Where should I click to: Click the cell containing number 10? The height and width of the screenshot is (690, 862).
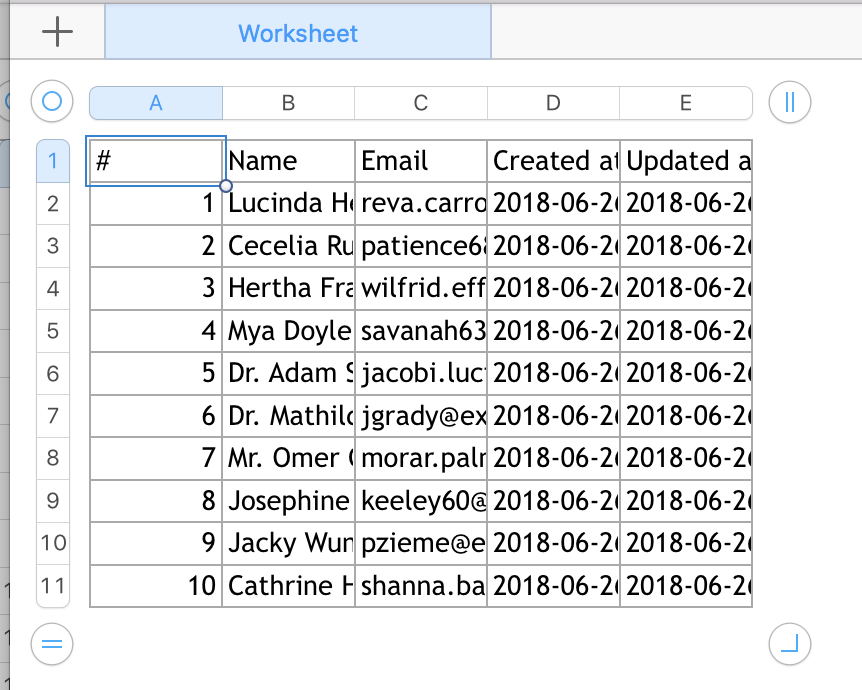[157, 586]
